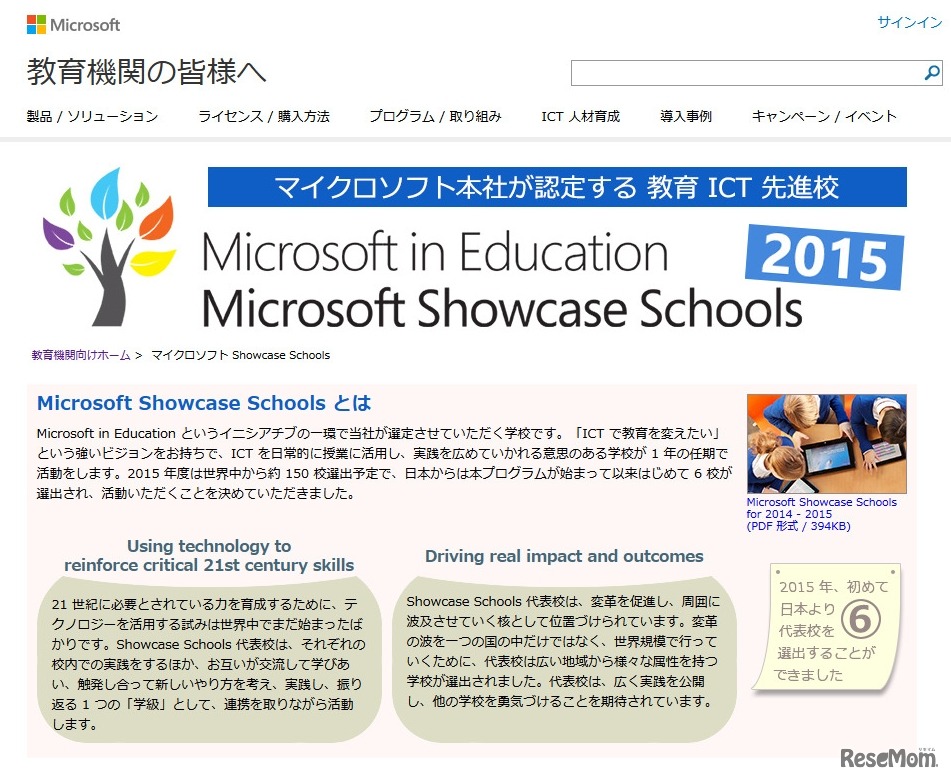Click Using technology to reinforce heading
The image size is (951, 781).
(x=209, y=555)
